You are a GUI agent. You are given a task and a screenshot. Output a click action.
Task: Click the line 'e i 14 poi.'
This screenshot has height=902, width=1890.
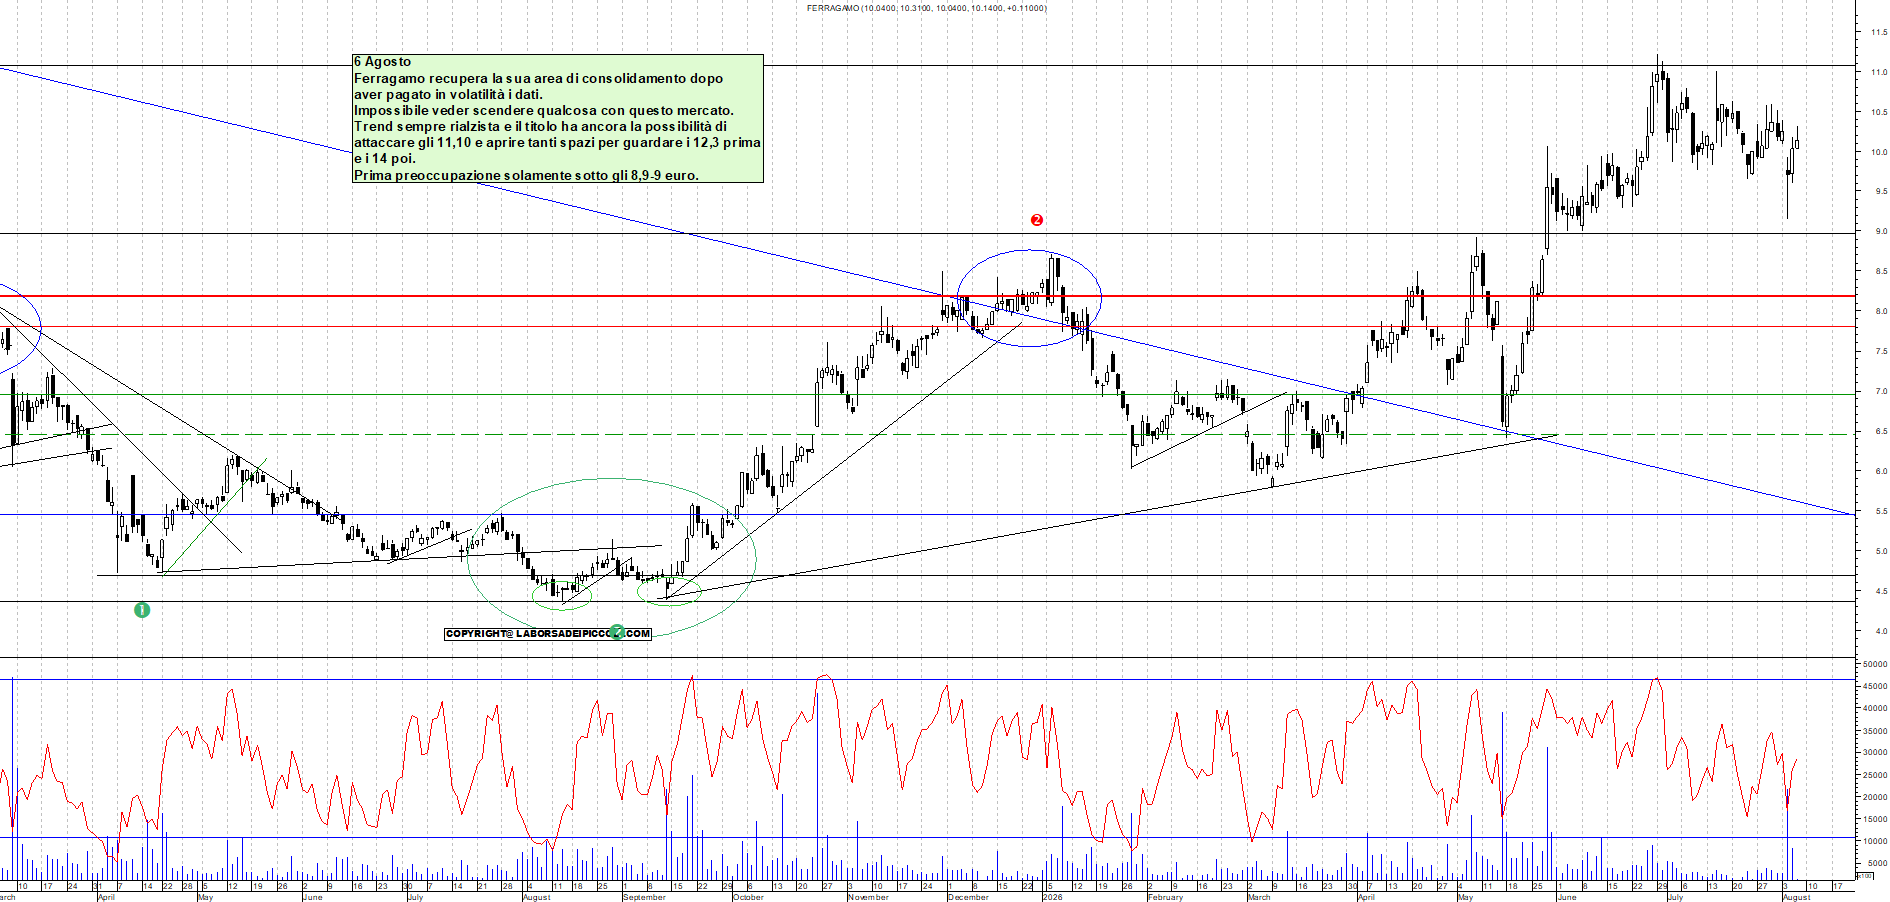[x=384, y=158]
